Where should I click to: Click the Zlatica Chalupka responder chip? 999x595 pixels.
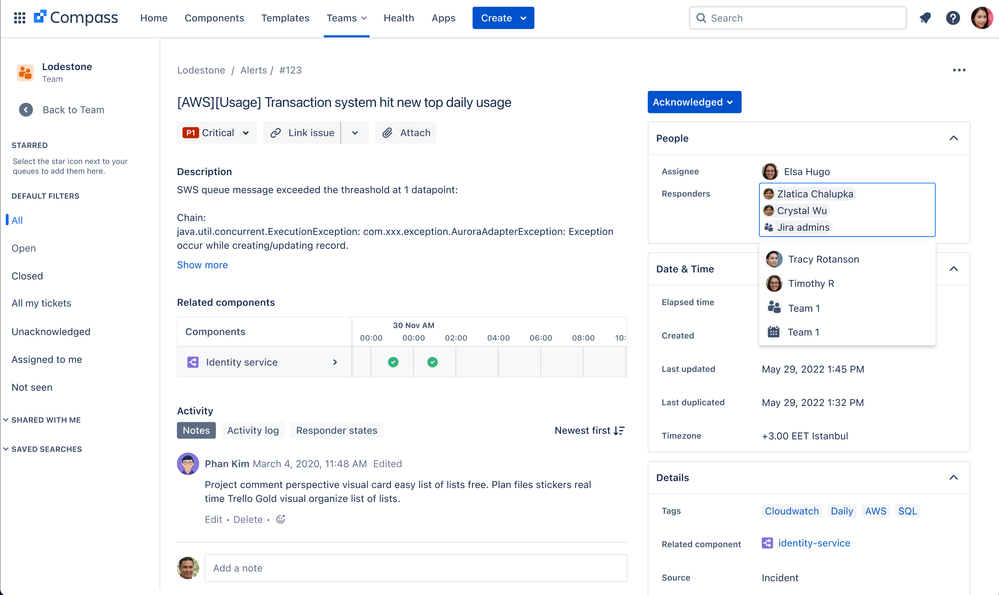click(809, 194)
